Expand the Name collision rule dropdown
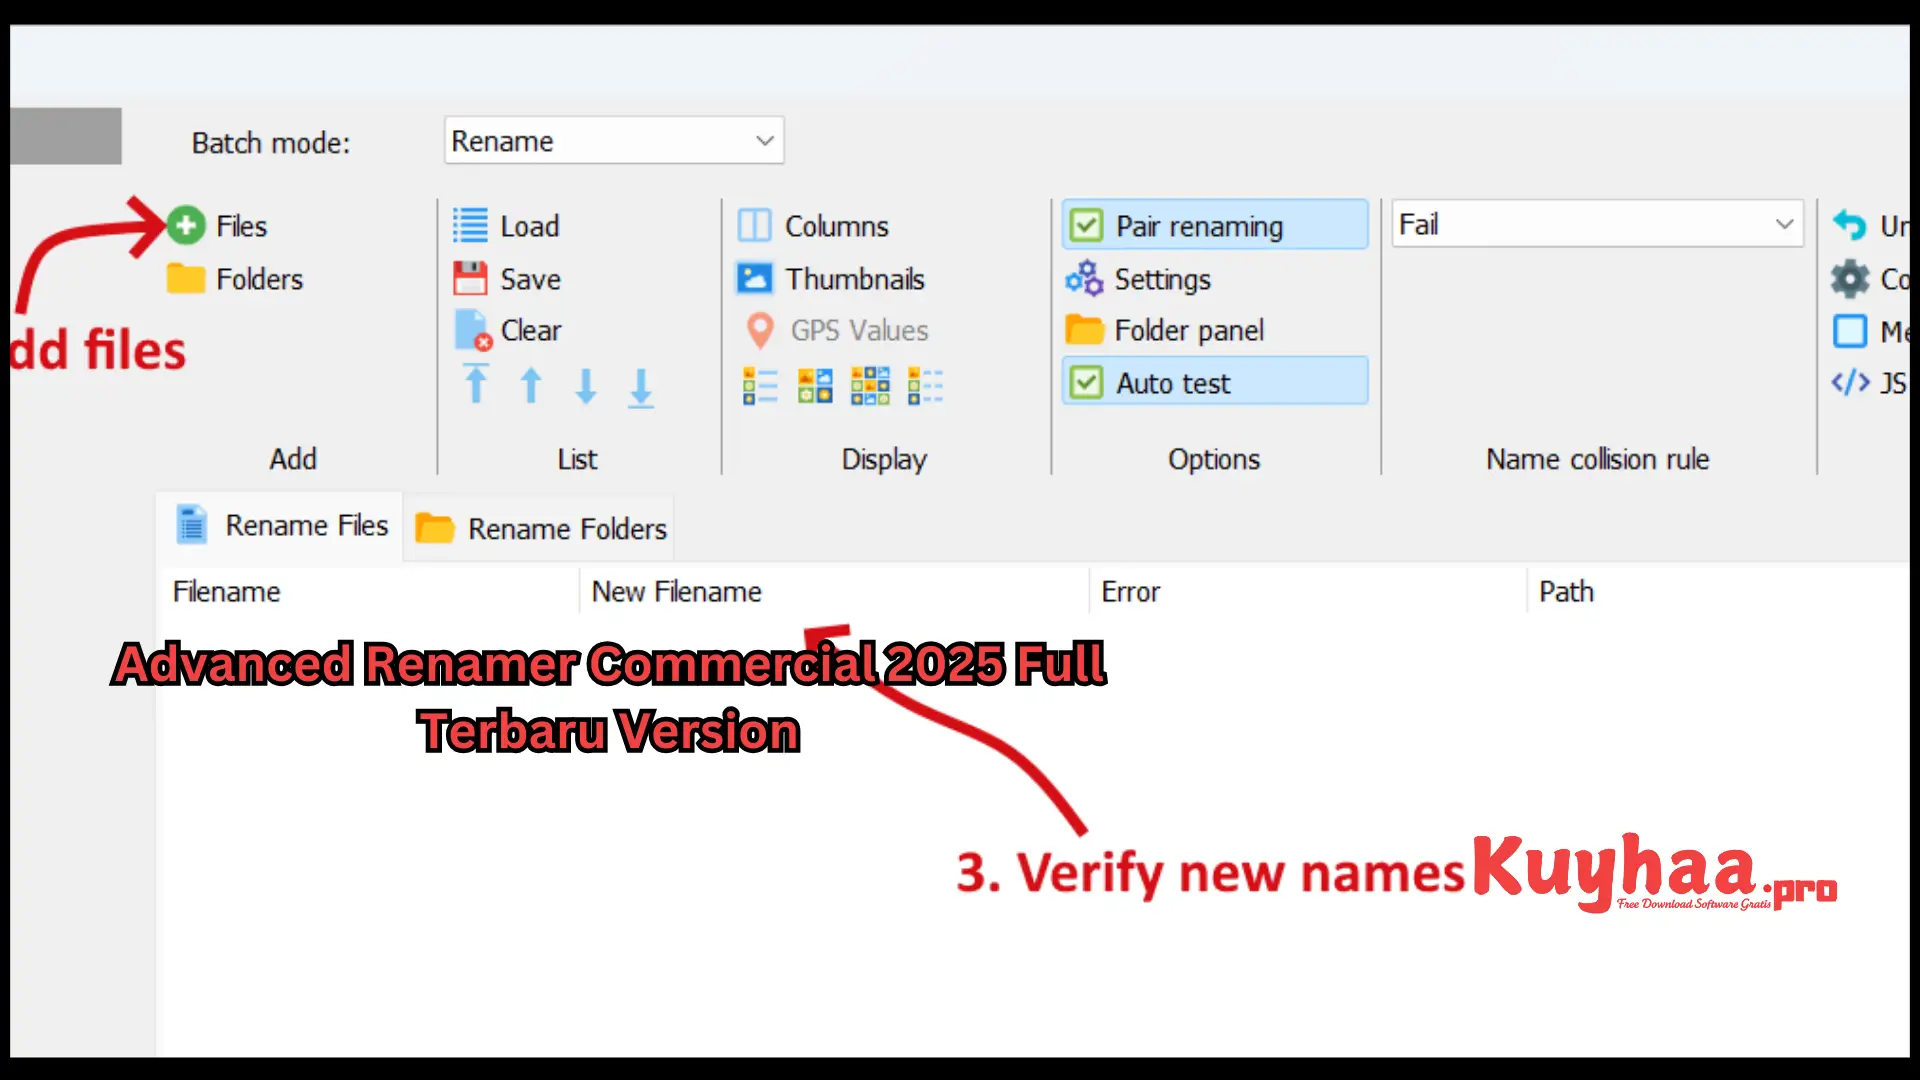 pyautogui.click(x=1785, y=224)
